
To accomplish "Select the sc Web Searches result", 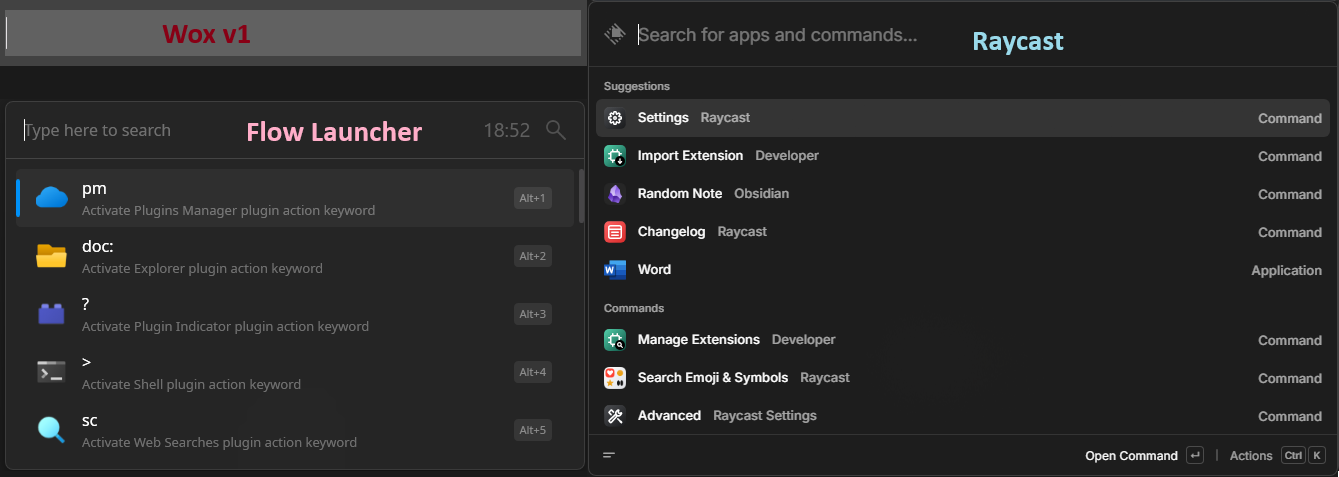I will (x=295, y=430).
